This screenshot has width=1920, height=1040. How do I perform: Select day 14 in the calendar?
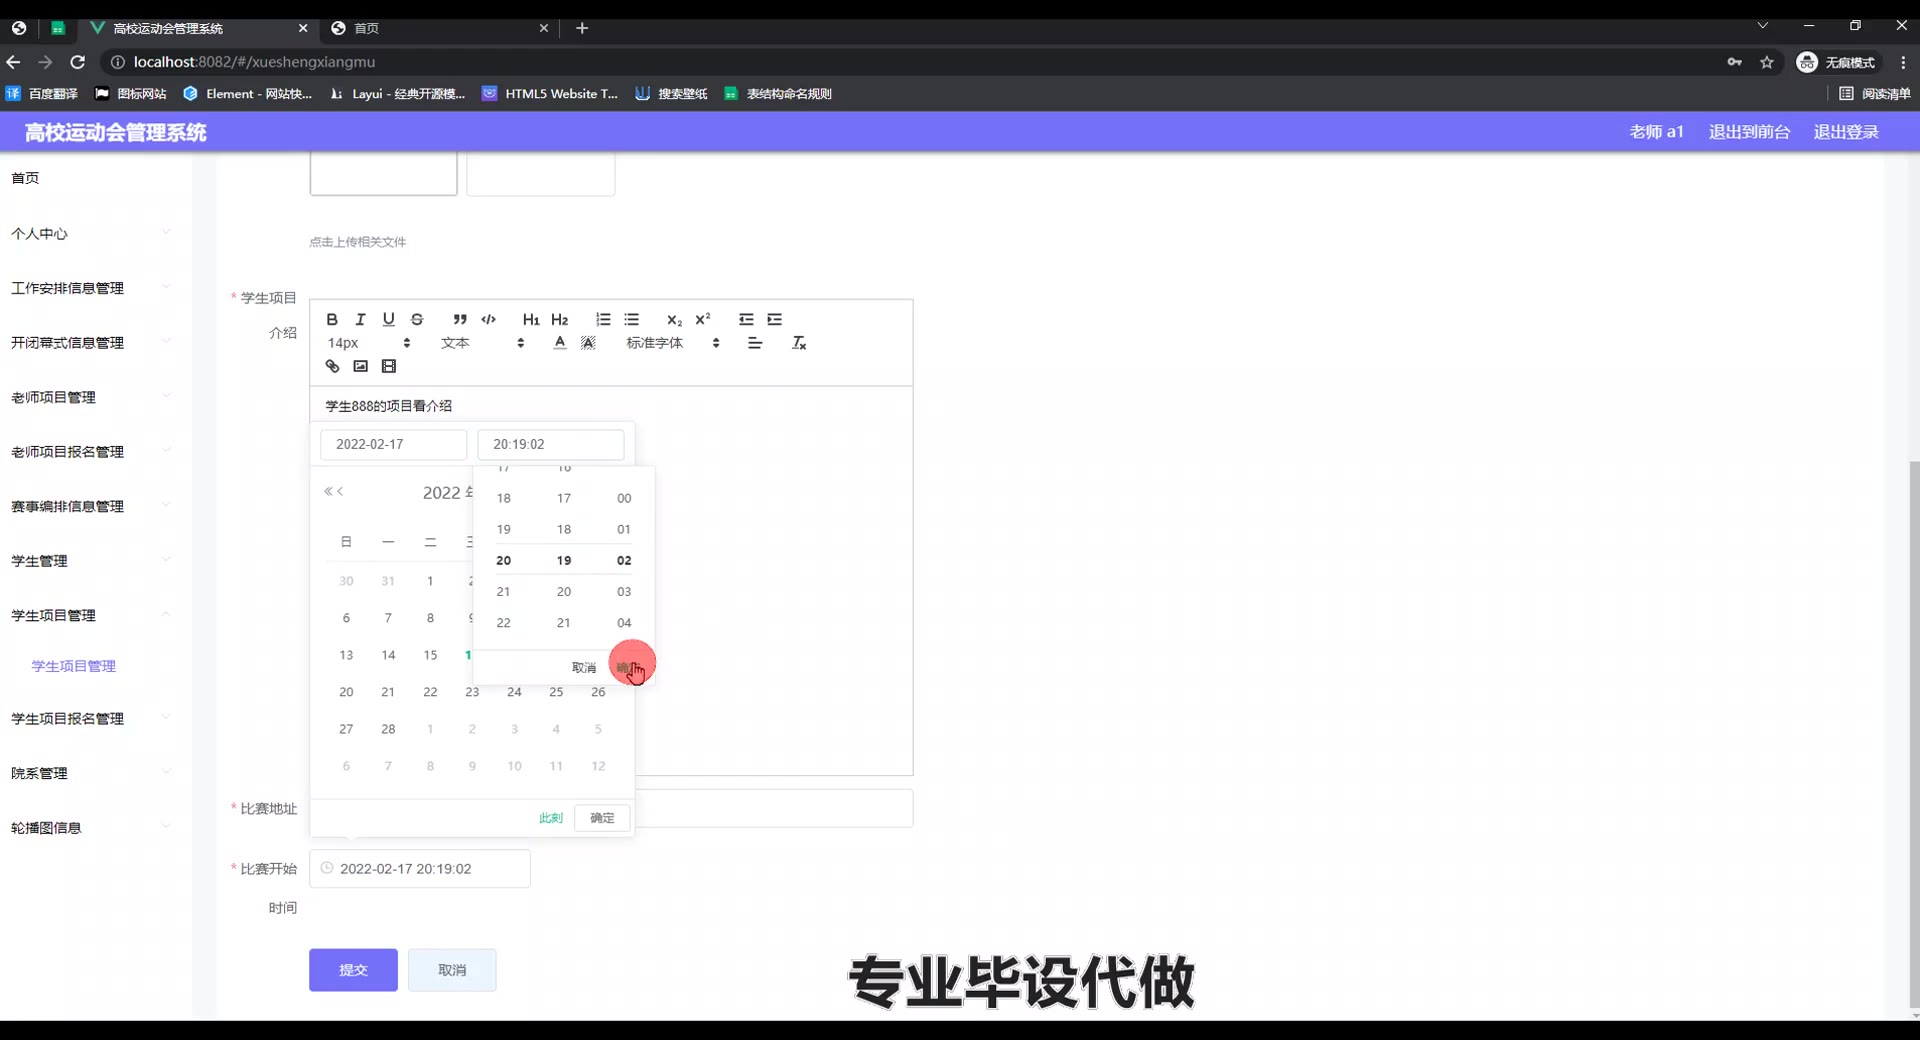pyautogui.click(x=388, y=655)
